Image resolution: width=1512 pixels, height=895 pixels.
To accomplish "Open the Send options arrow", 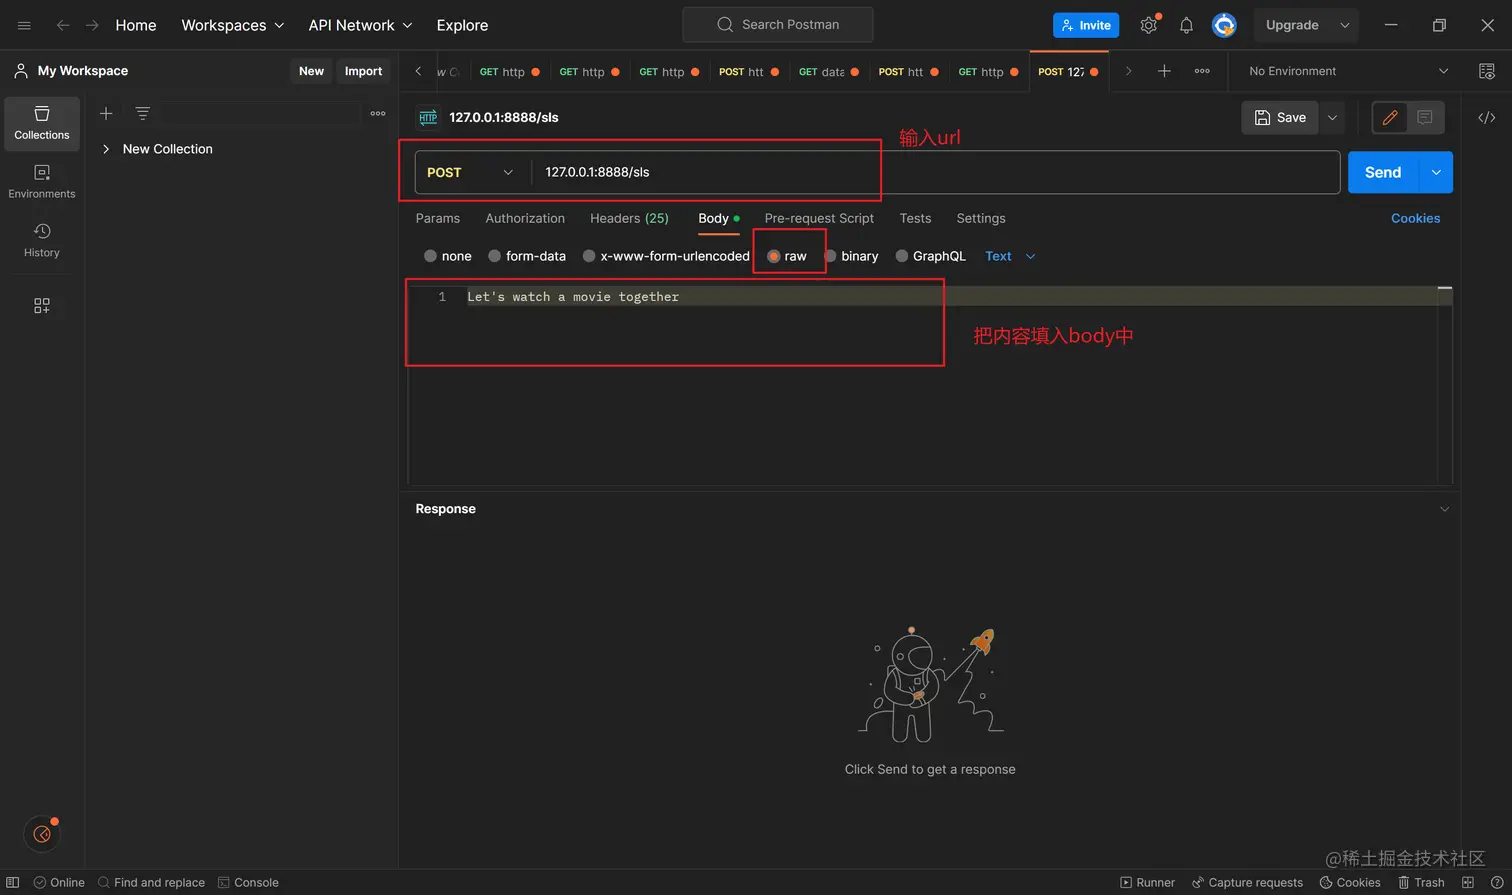I will pyautogui.click(x=1436, y=172).
